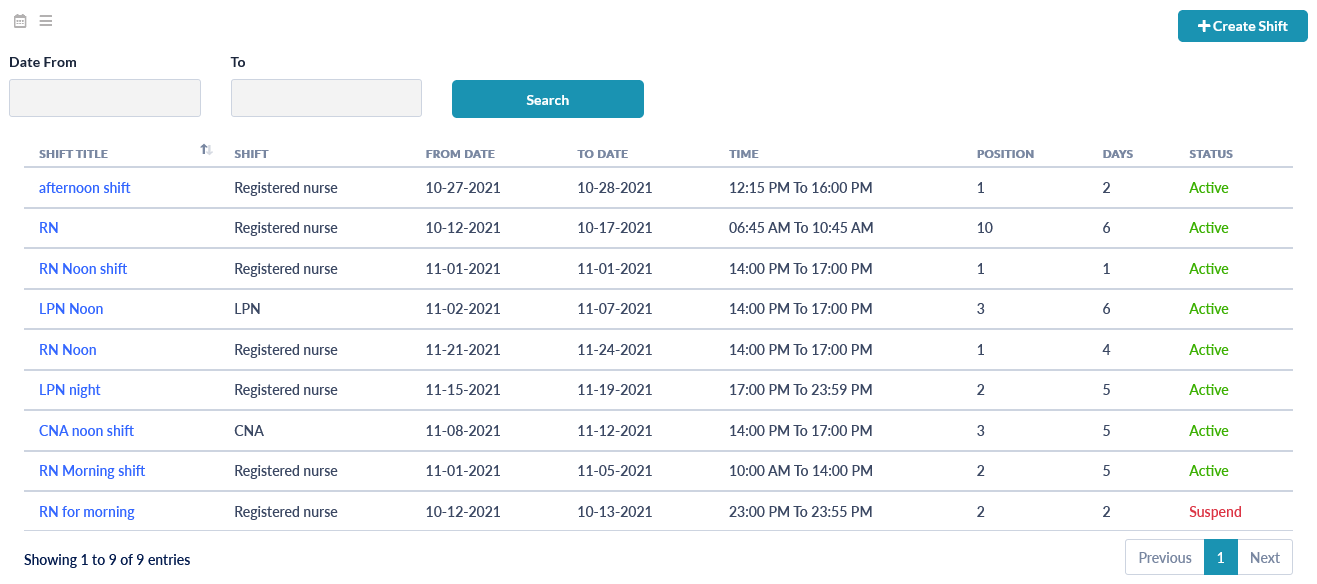
Task: Click the Create Shift button
Action: pos(1242,26)
